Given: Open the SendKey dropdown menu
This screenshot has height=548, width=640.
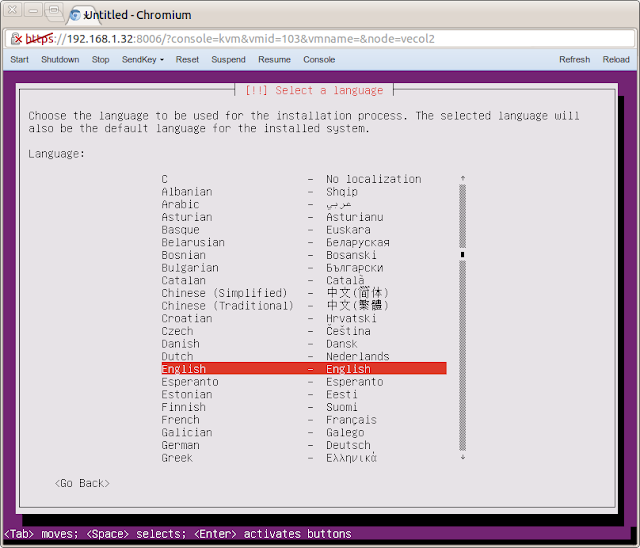Looking at the screenshot, I should pyautogui.click(x=143, y=60).
